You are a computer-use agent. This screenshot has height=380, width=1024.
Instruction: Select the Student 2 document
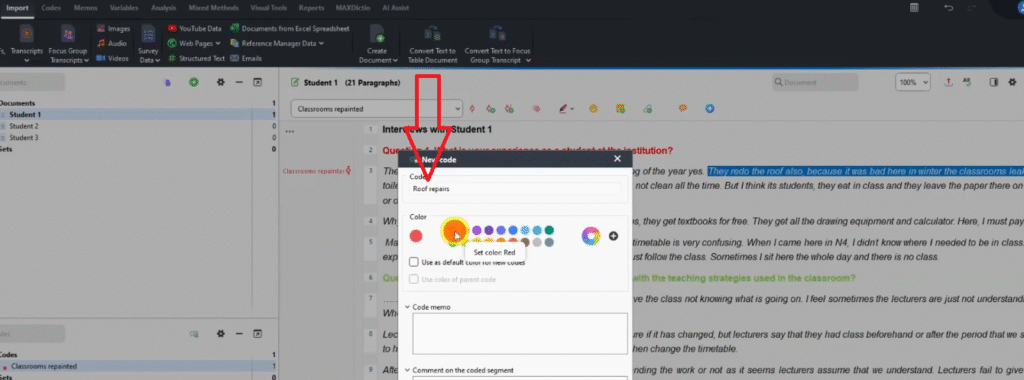24,126
